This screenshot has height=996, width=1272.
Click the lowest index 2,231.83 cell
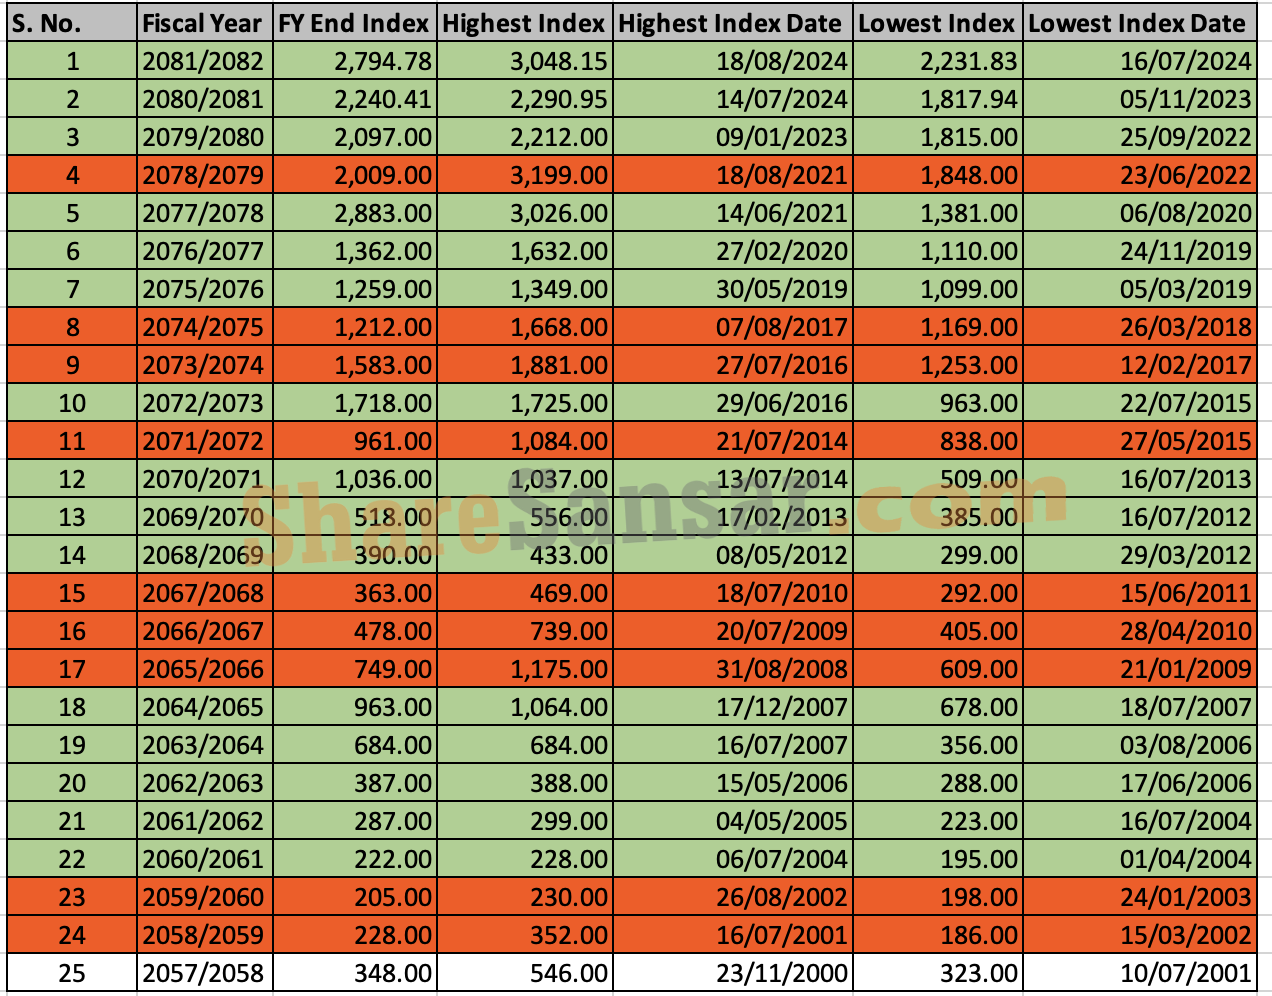937,61
